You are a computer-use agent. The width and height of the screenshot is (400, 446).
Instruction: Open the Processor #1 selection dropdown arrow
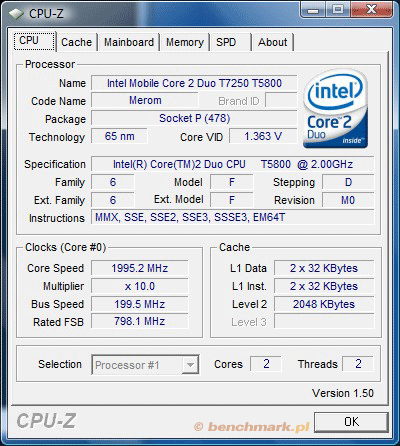tap(190, 365)
